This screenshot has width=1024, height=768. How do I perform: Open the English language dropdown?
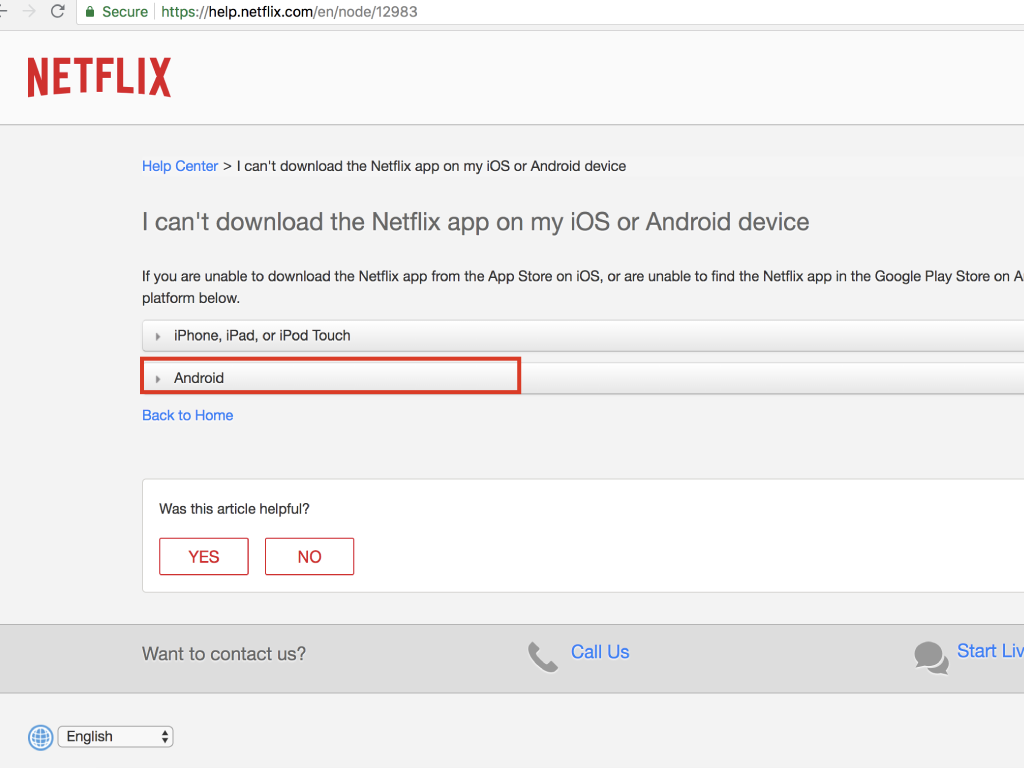click(x=116, y=737)
